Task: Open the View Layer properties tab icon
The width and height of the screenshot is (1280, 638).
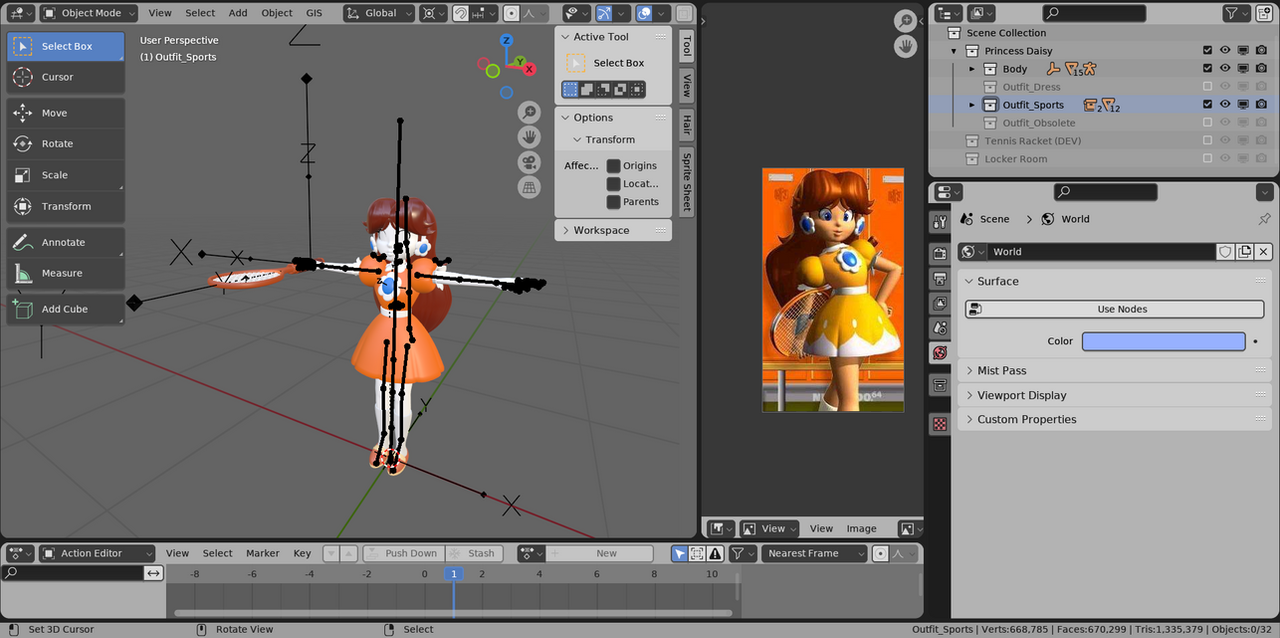Action: tap(940, 303)
